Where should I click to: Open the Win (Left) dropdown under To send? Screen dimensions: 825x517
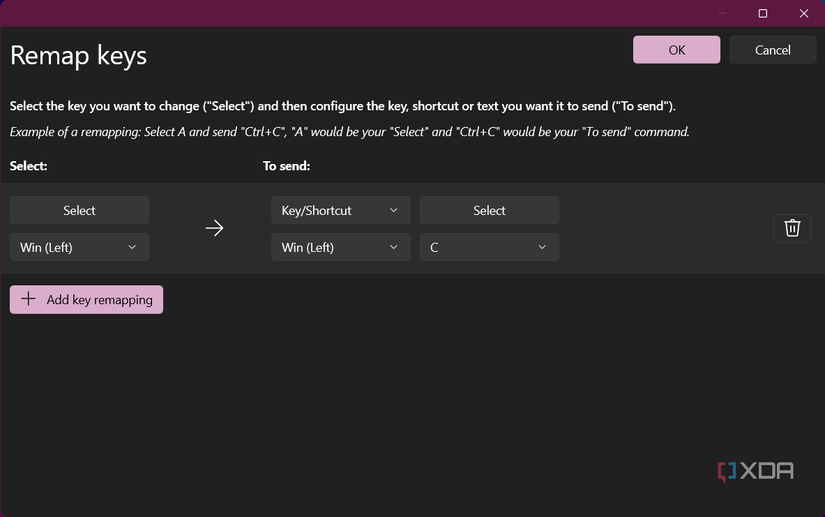[x=340, y=247]
